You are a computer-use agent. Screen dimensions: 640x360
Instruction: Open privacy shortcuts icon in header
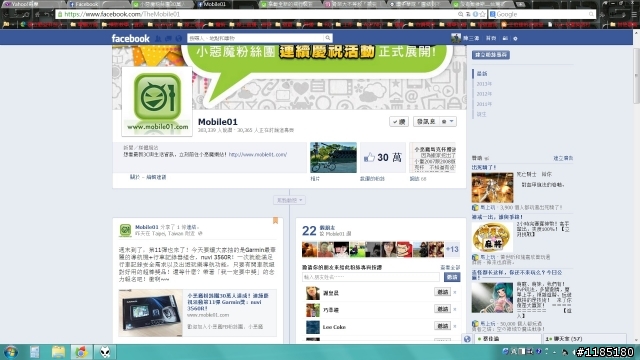tap(505, 38)
